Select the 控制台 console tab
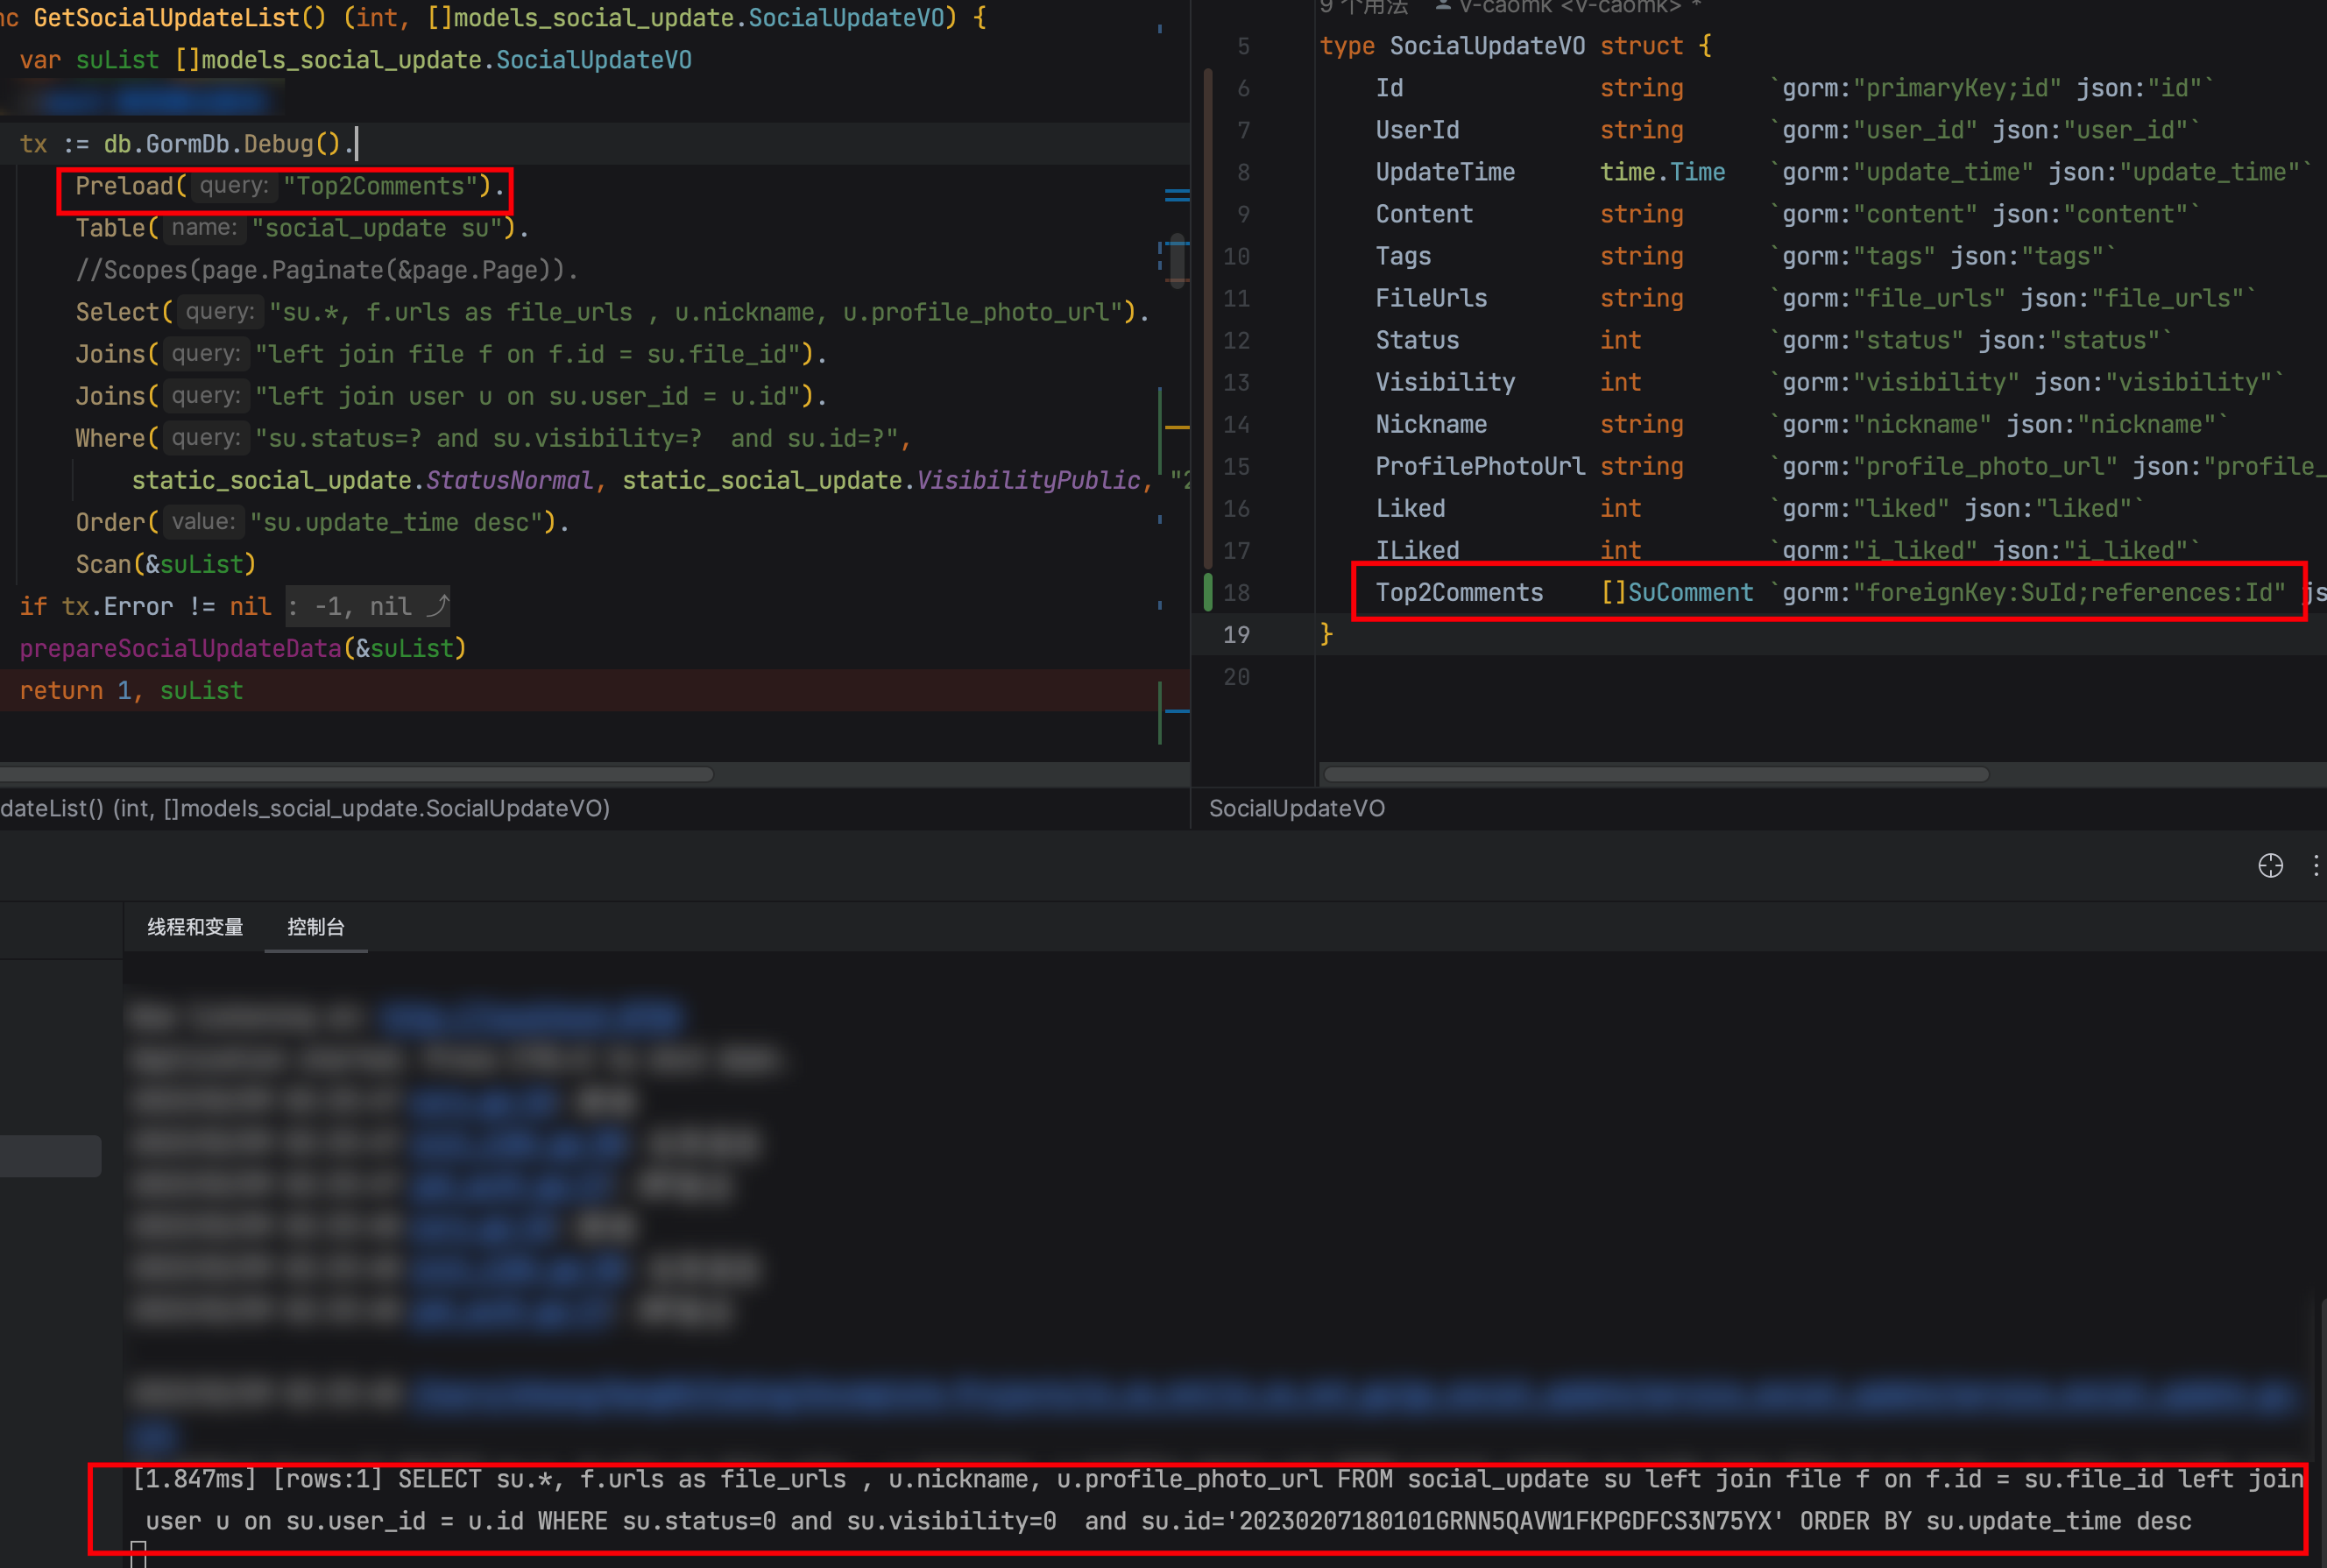Image resolution: width=2327 pixels, height=1568 pixels. click(315, 927)
